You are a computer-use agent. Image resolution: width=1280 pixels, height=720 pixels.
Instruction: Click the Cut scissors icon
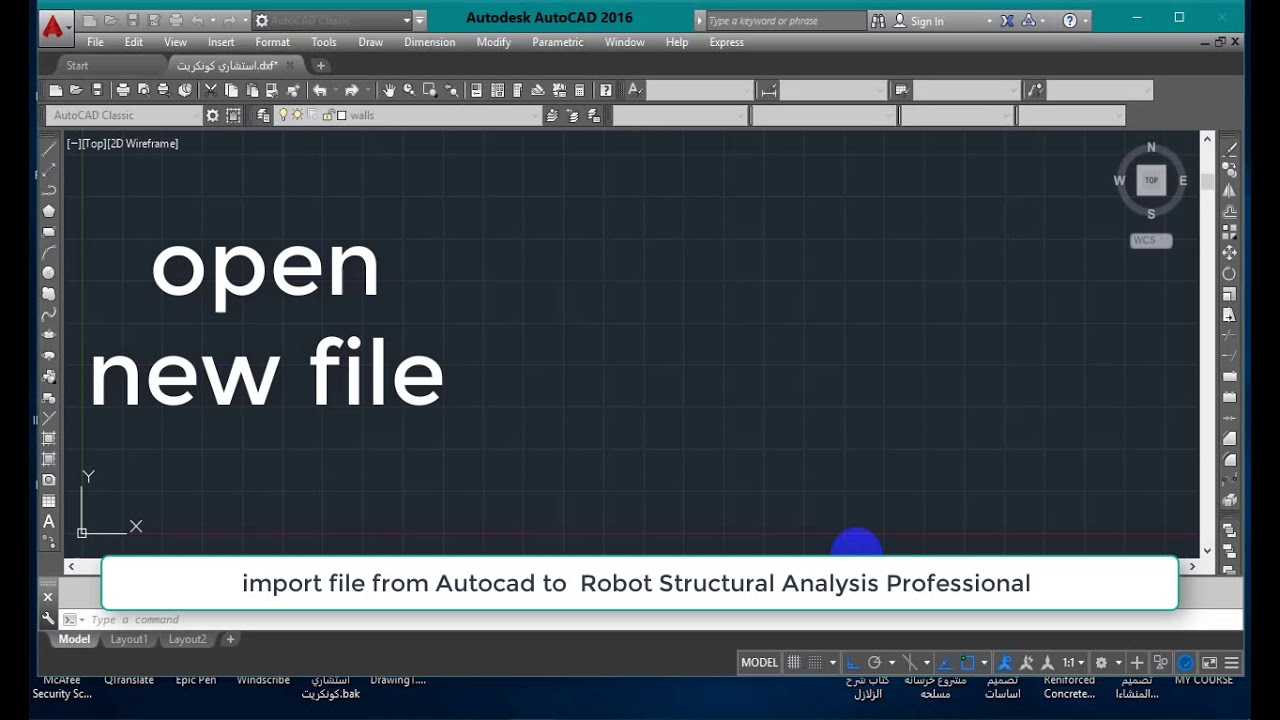tap(211, 90)
